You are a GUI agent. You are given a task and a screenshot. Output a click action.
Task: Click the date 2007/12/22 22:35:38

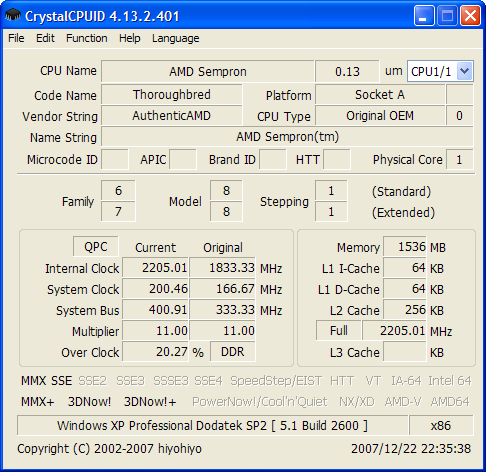coord(411,449)
